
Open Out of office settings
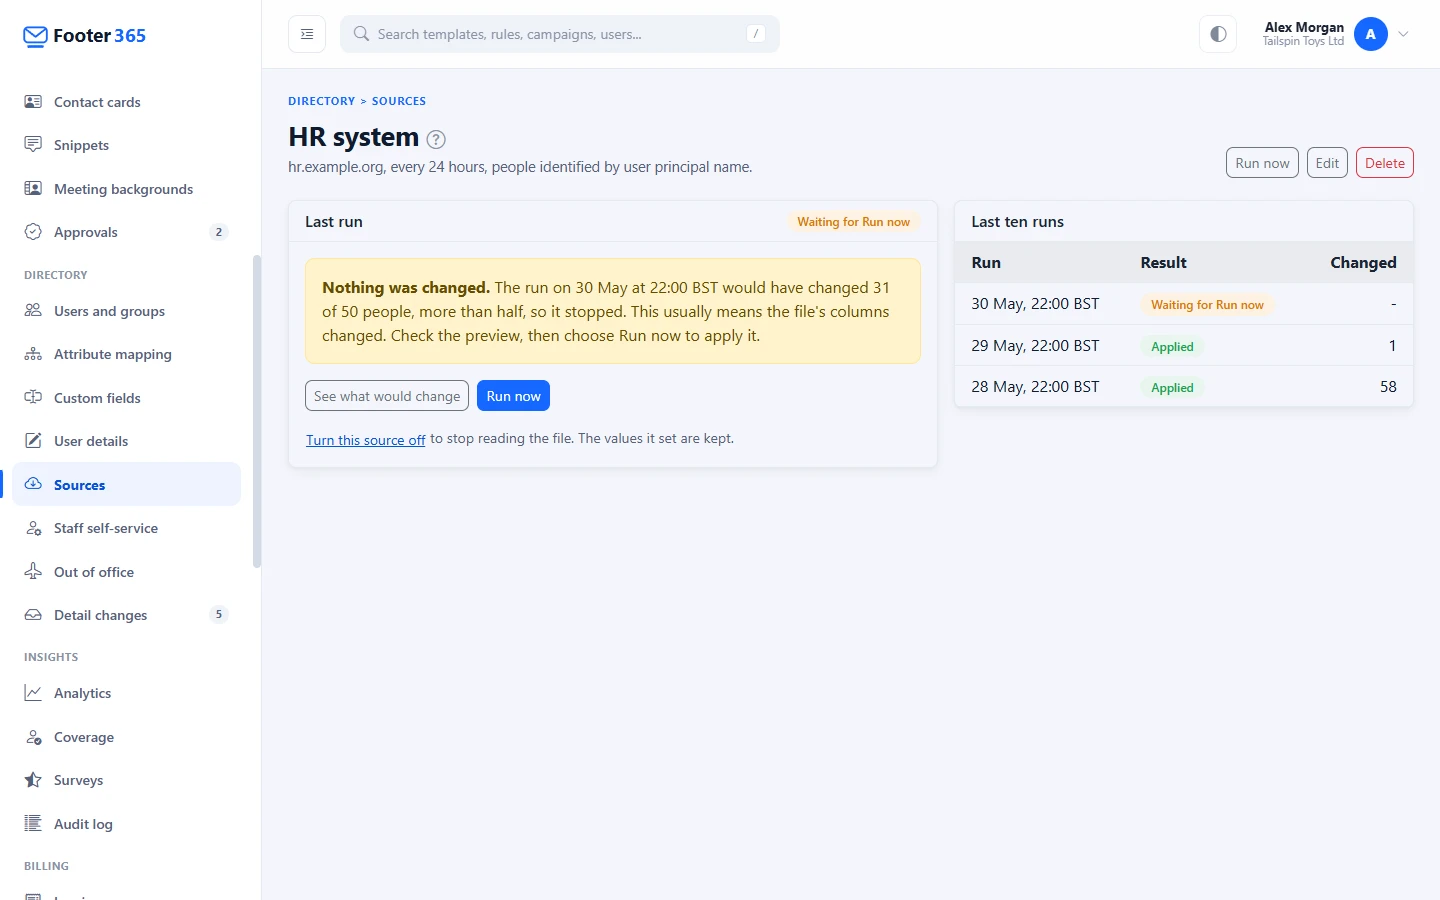pos(126,572)
